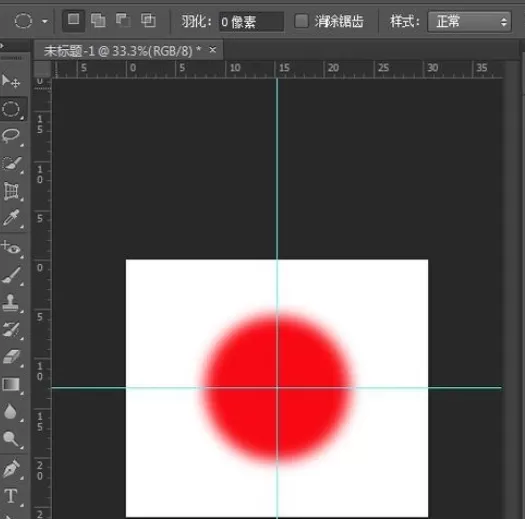Open the 样式 style dropdown
Screen dimensions: 525x519
click(469, 22)
